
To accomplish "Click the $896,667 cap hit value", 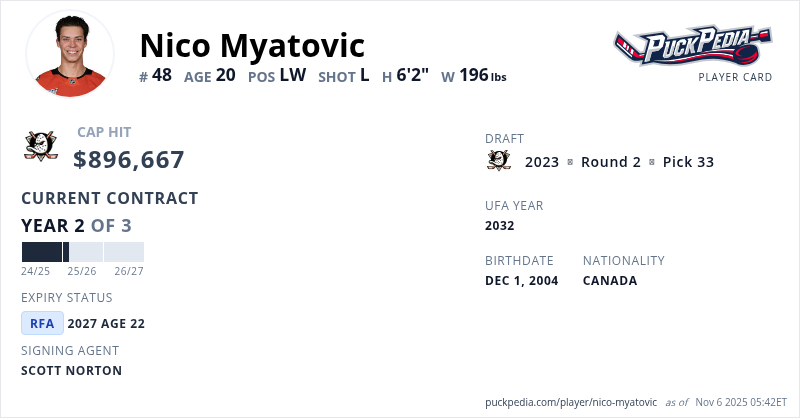I will [x=129, y=159].
